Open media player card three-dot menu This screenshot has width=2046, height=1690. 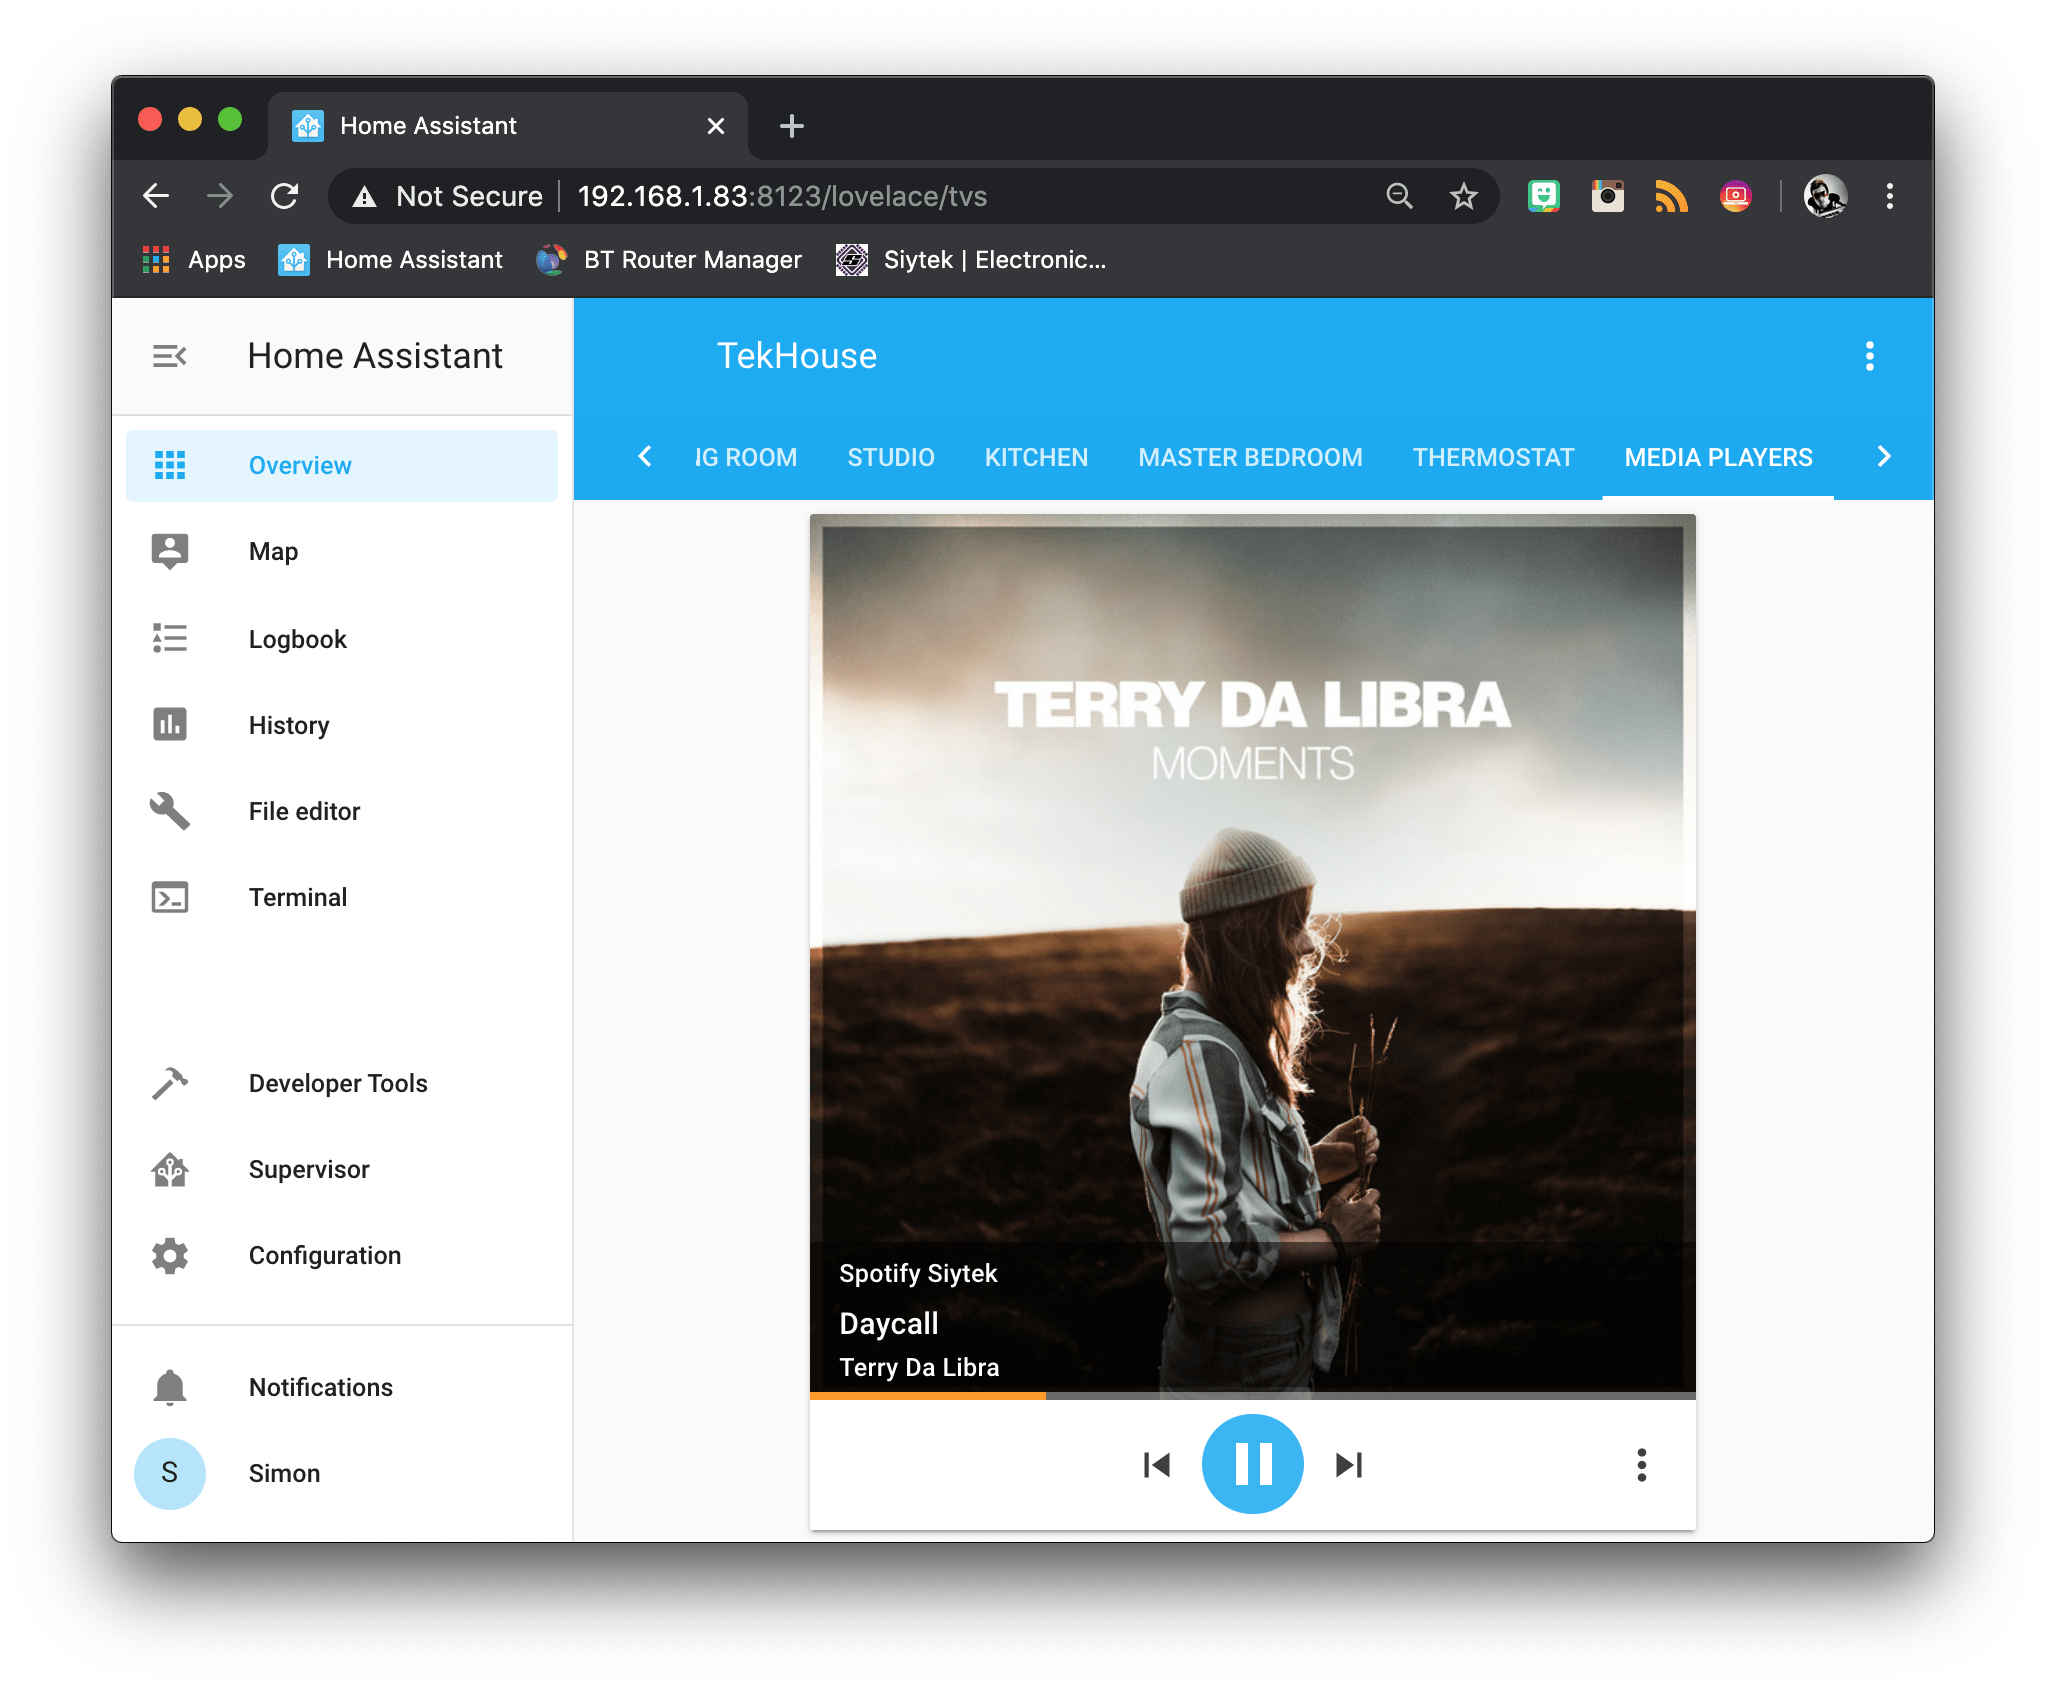click(1641, 1465)
